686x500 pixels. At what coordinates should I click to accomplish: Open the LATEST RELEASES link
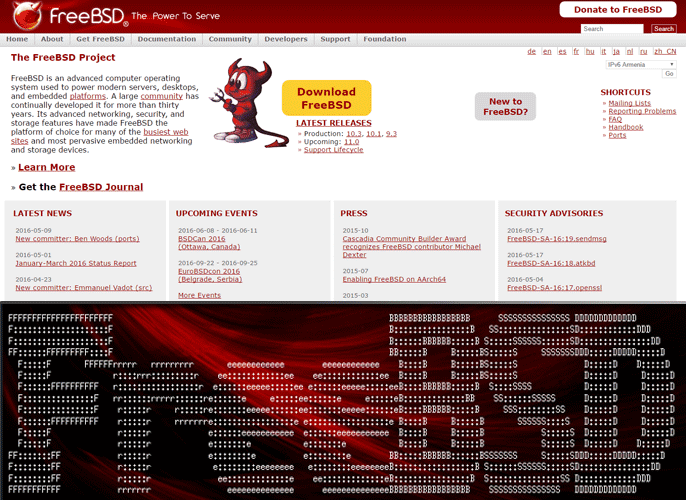[333, 123]
